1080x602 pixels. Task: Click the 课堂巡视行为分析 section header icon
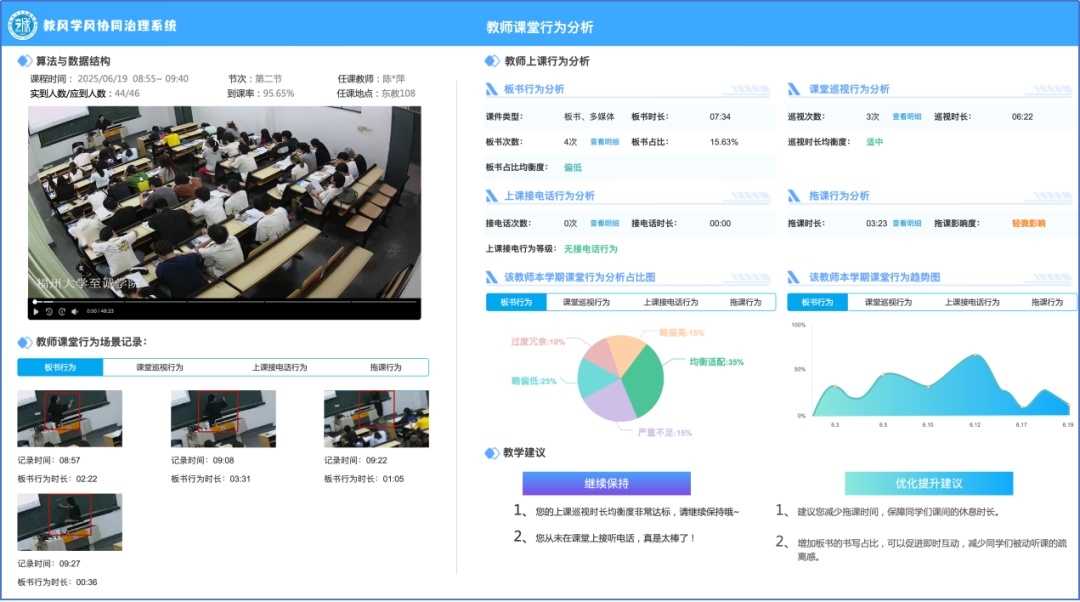(x=794, y=89)
